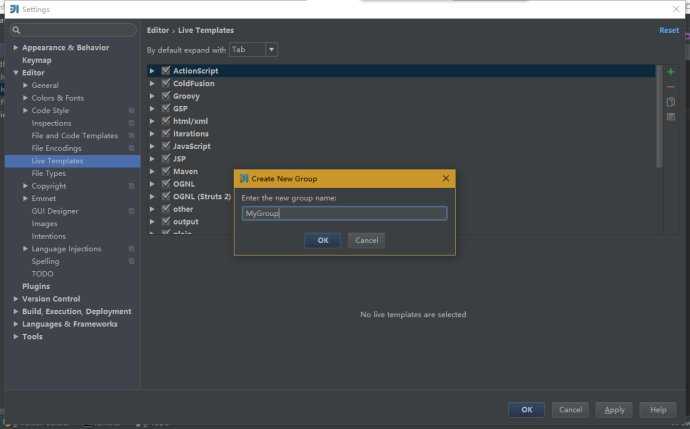Select TODO in settings tree
The image size is (690, 429).
click(42, 274)
